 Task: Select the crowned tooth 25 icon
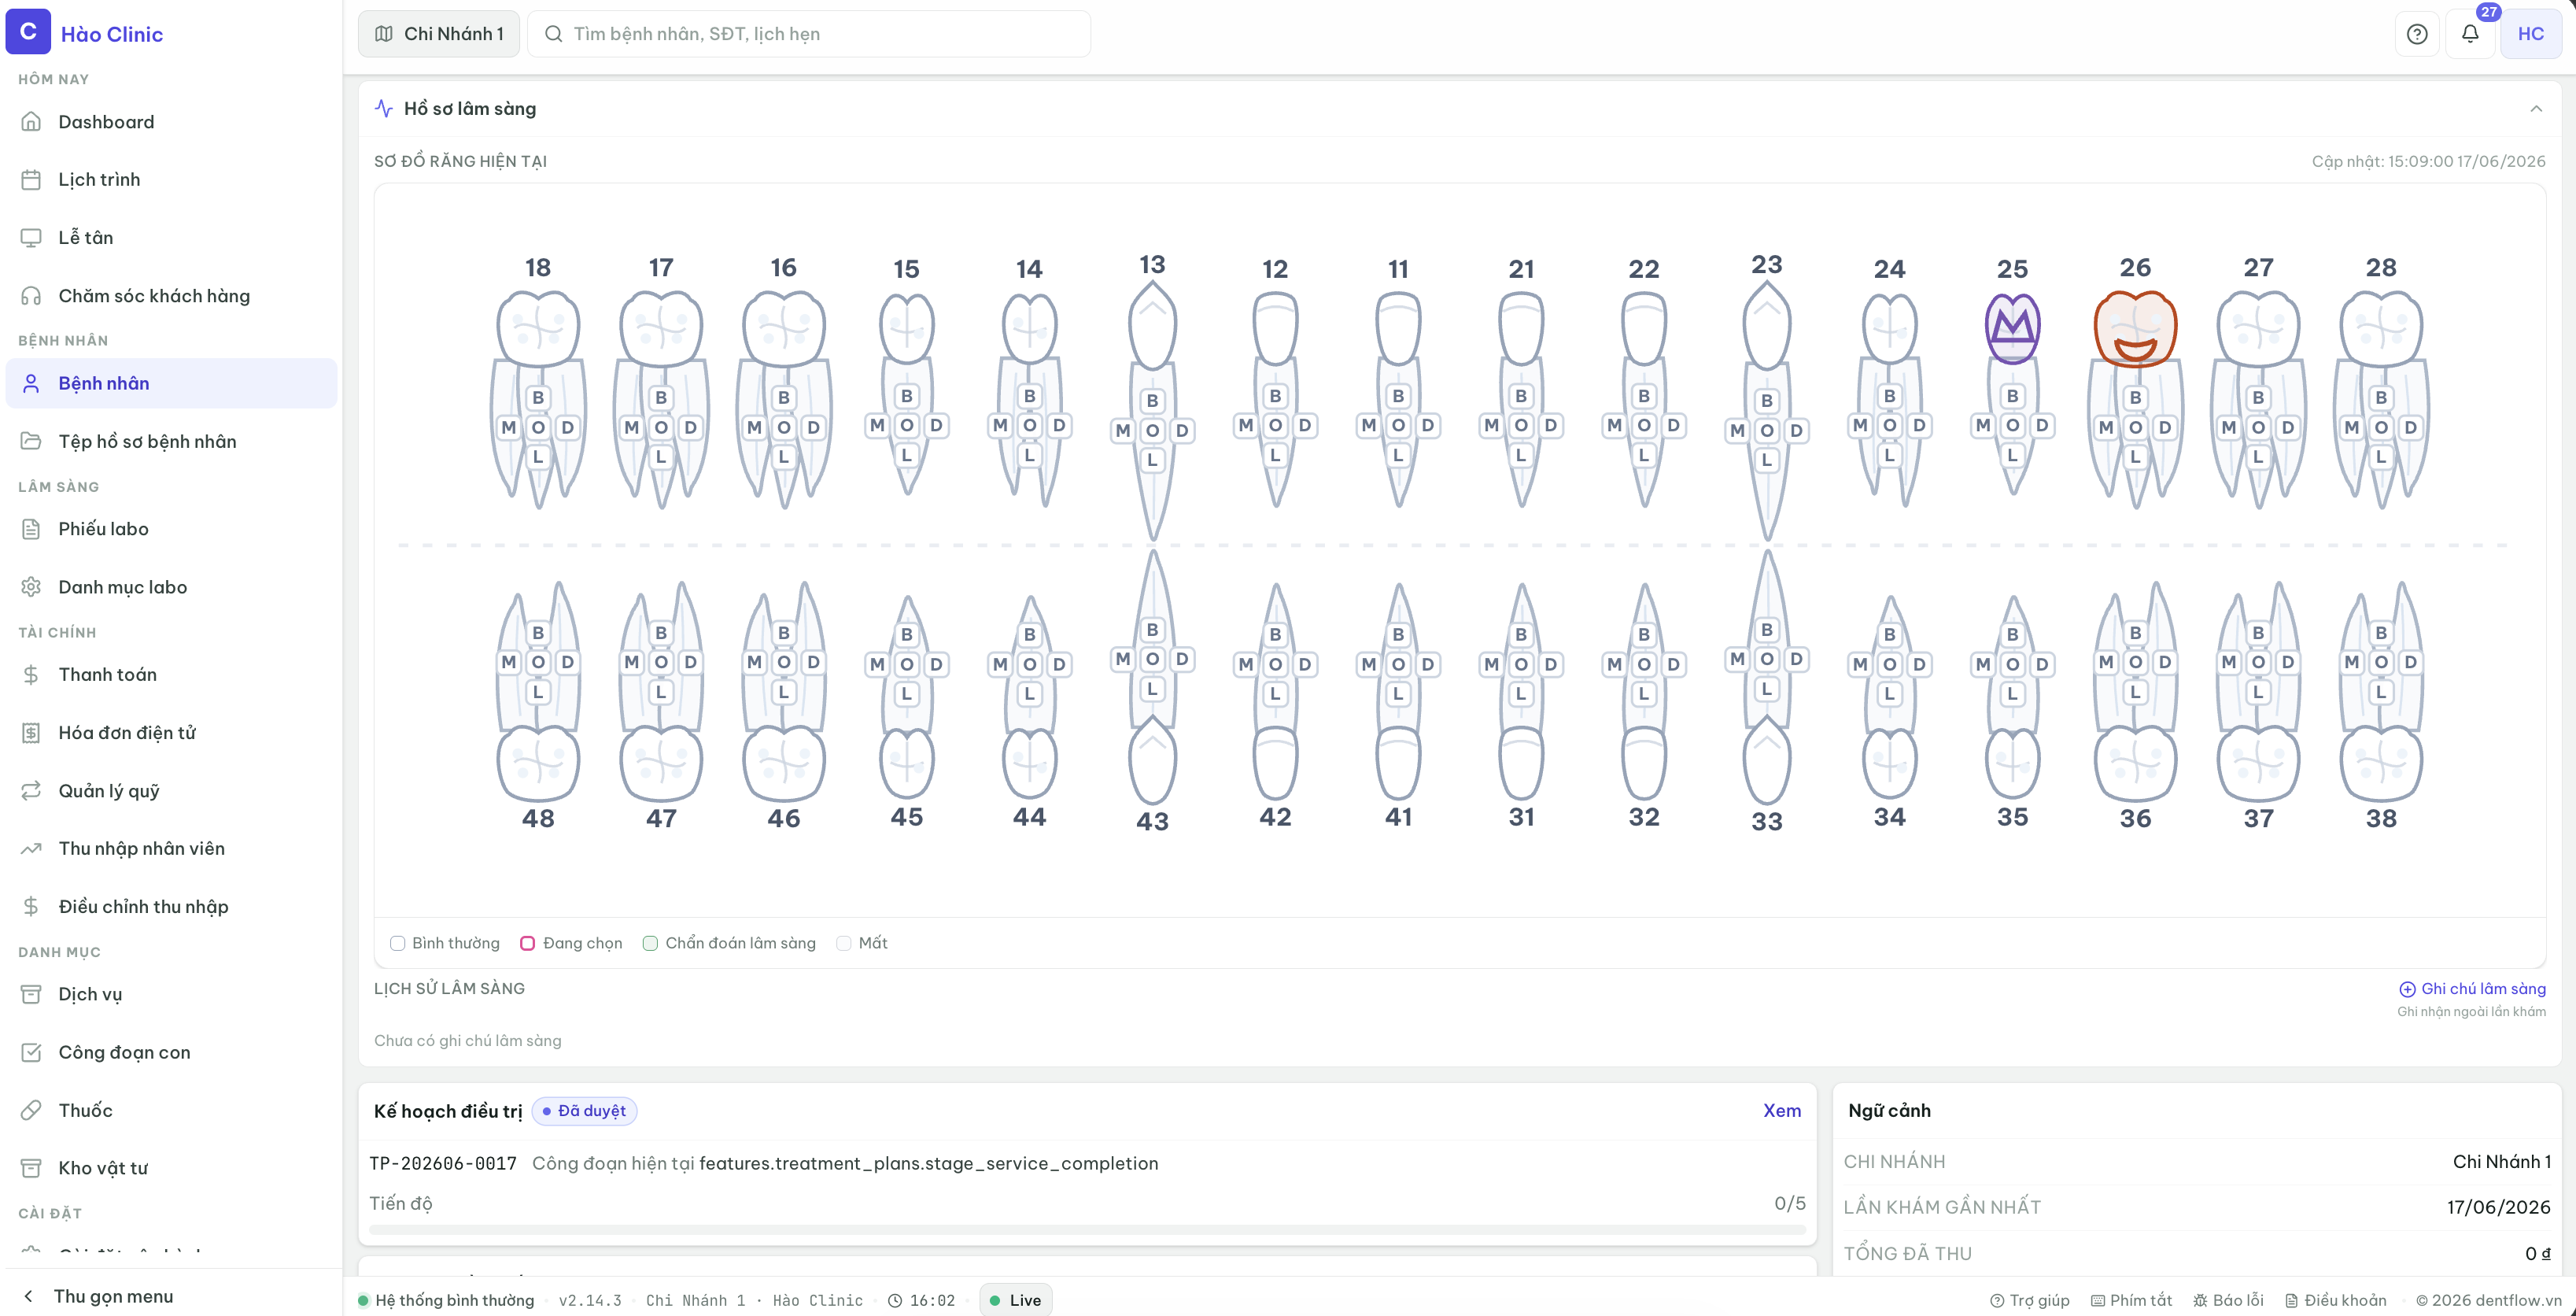[2012, 328]
